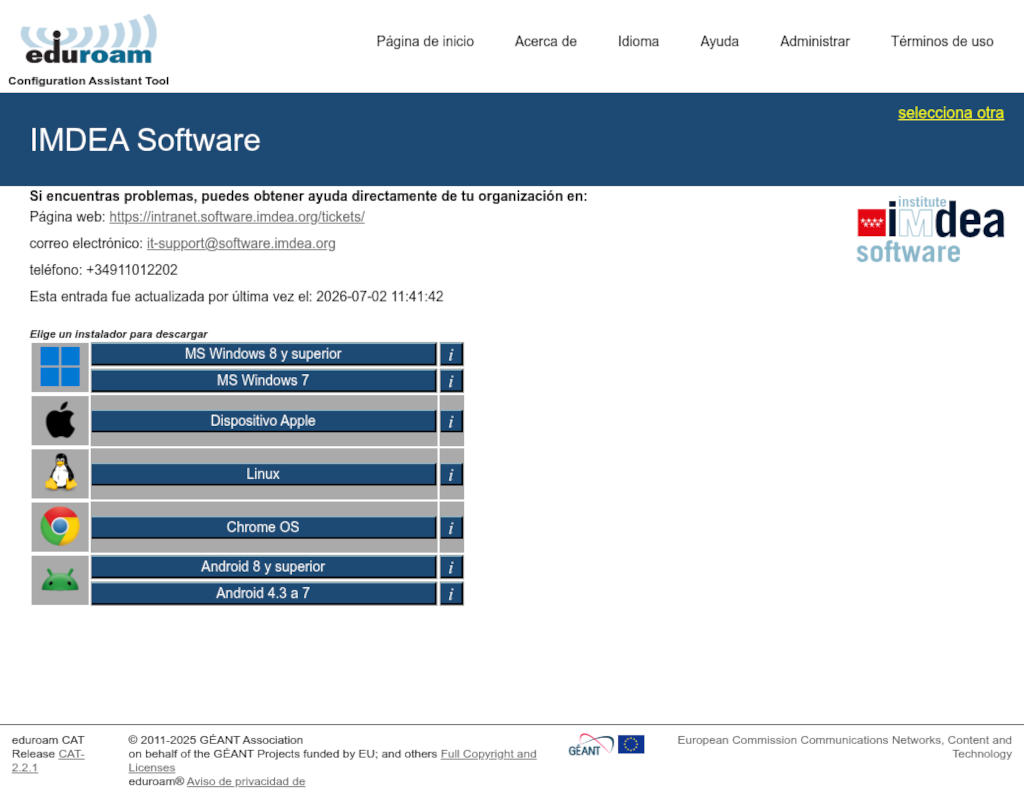Screen dimensions: 1024x801
Task: Download Android 4.3 a 7 installer
Action: (263, 593)
